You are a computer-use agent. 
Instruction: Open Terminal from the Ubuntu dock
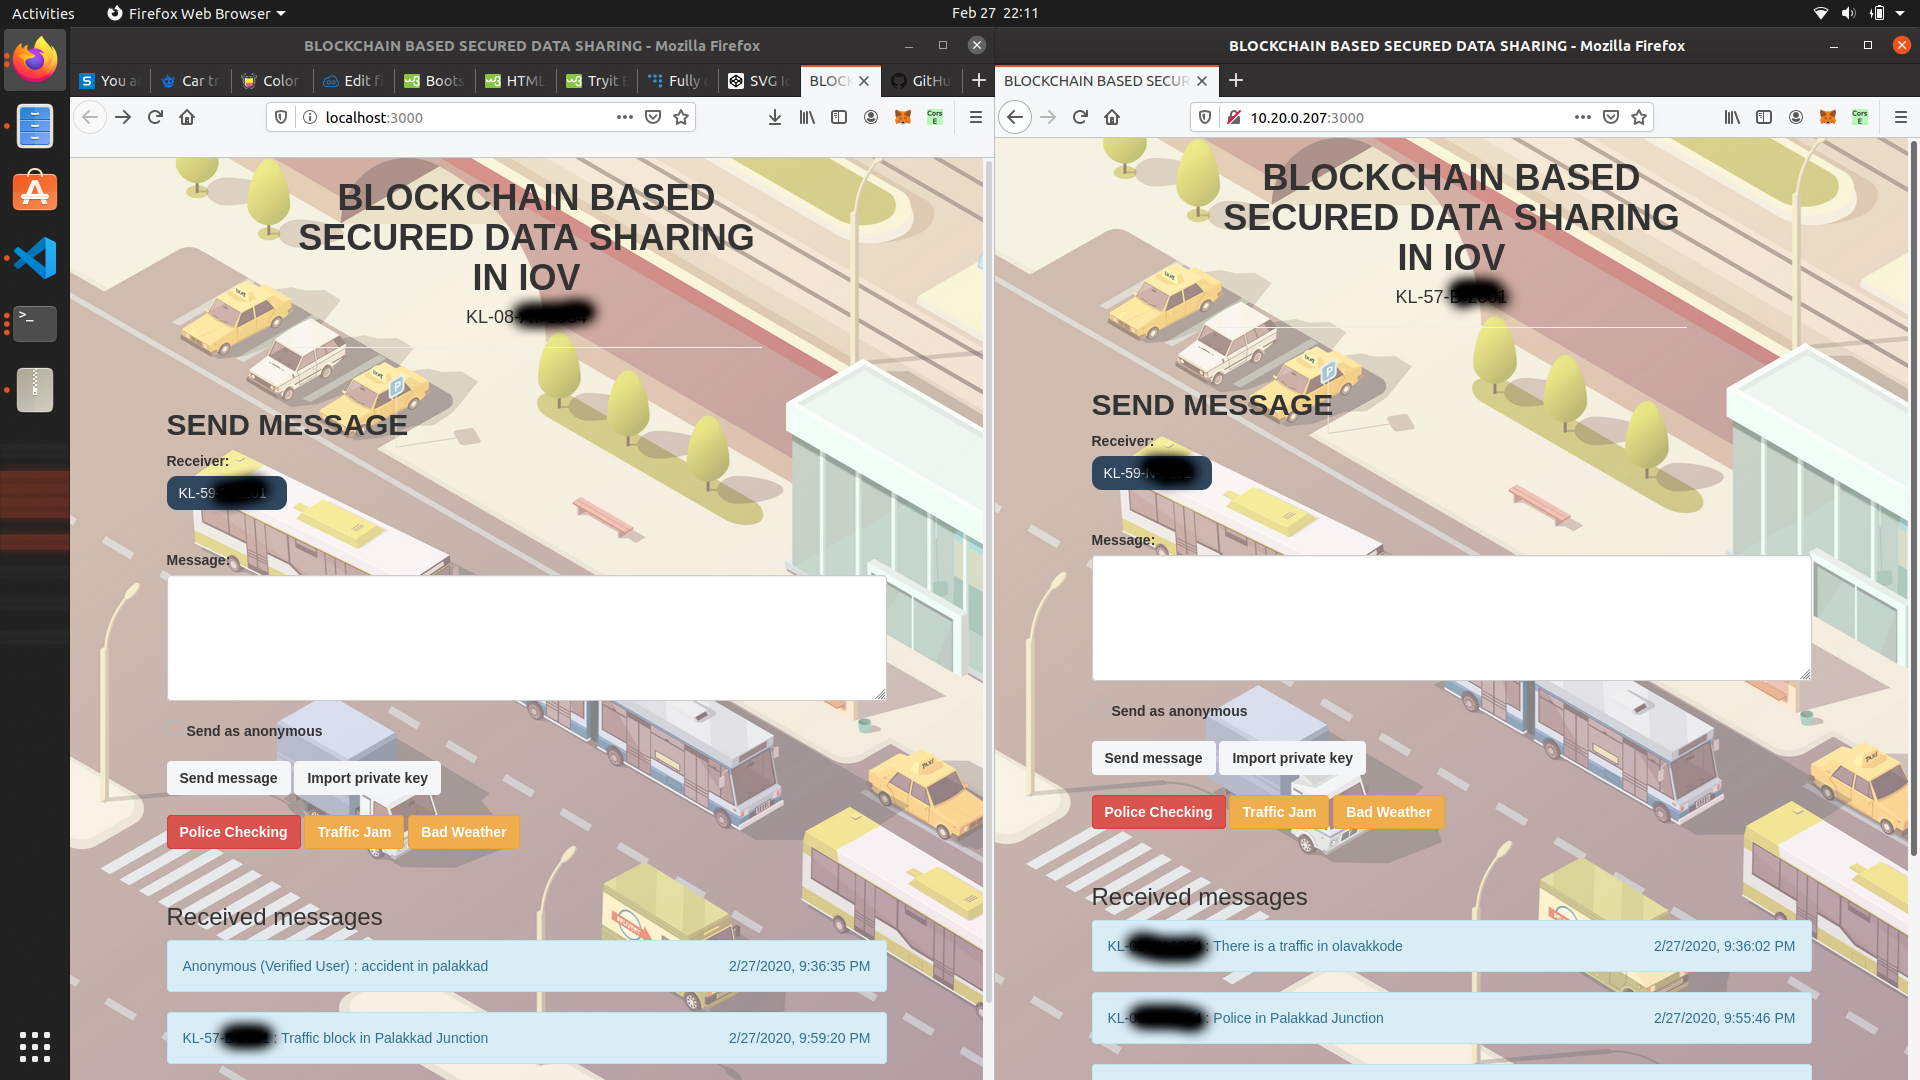35,323
